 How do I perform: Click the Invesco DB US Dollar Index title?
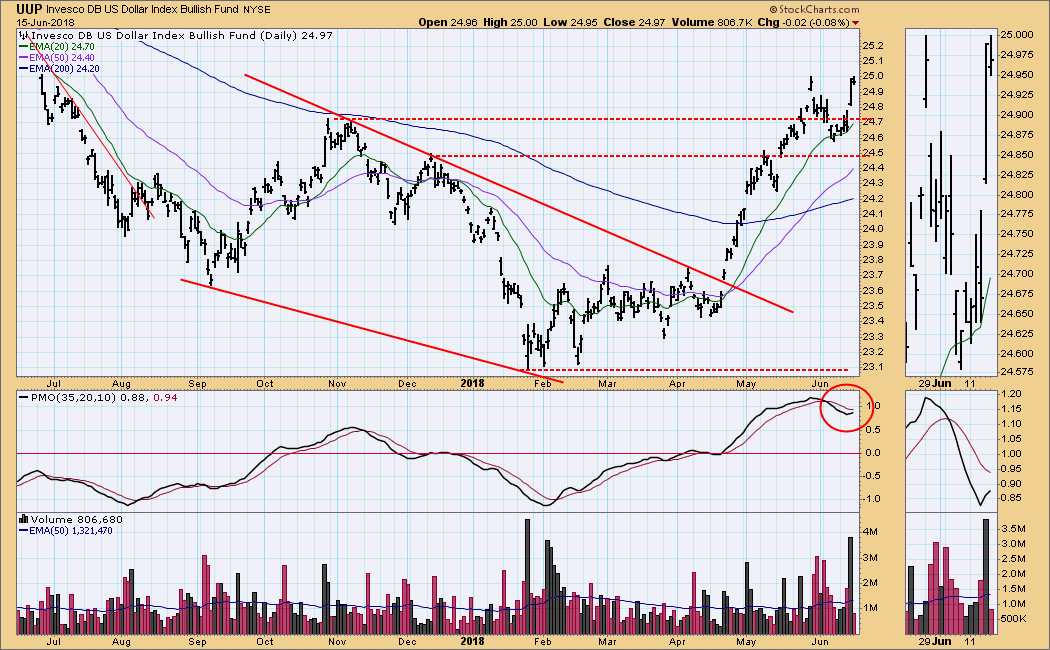pos(143,9)
